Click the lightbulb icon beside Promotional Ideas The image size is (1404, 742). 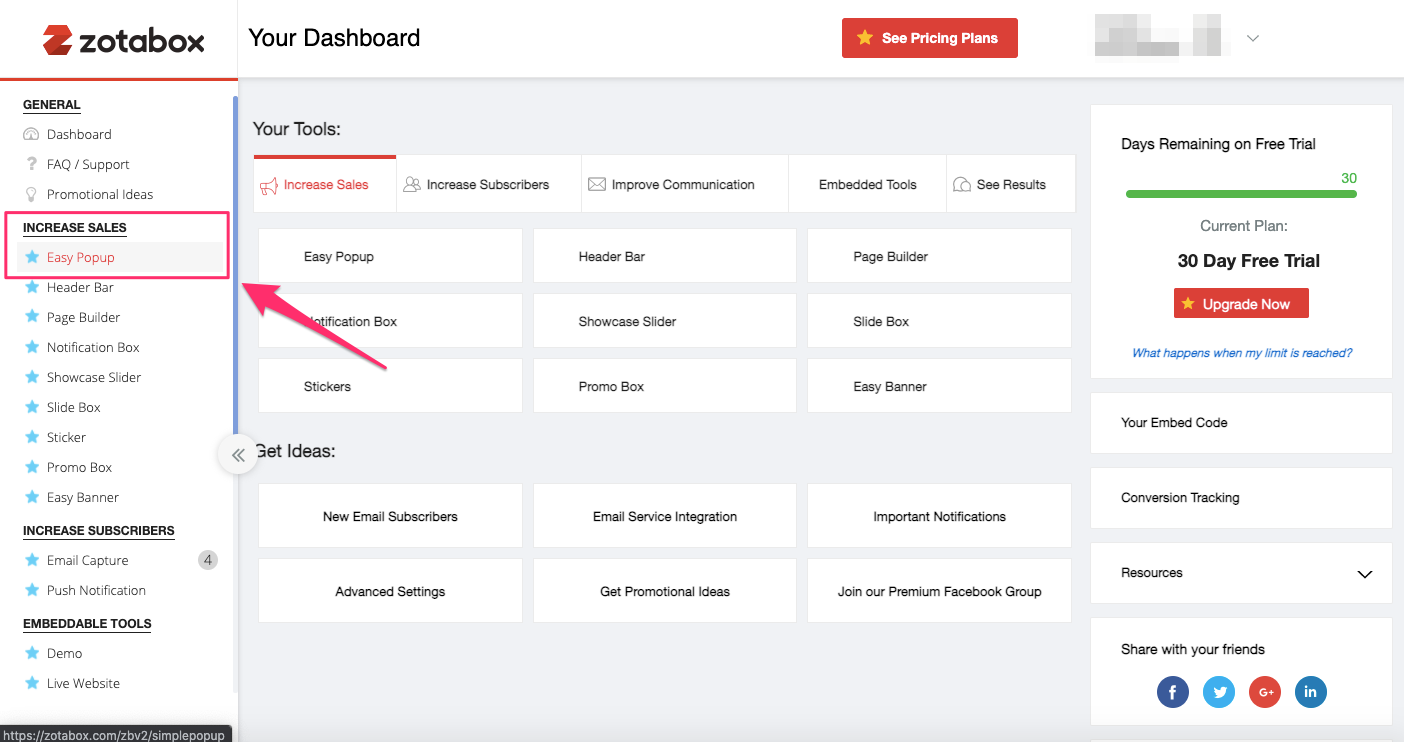[31, 194]
